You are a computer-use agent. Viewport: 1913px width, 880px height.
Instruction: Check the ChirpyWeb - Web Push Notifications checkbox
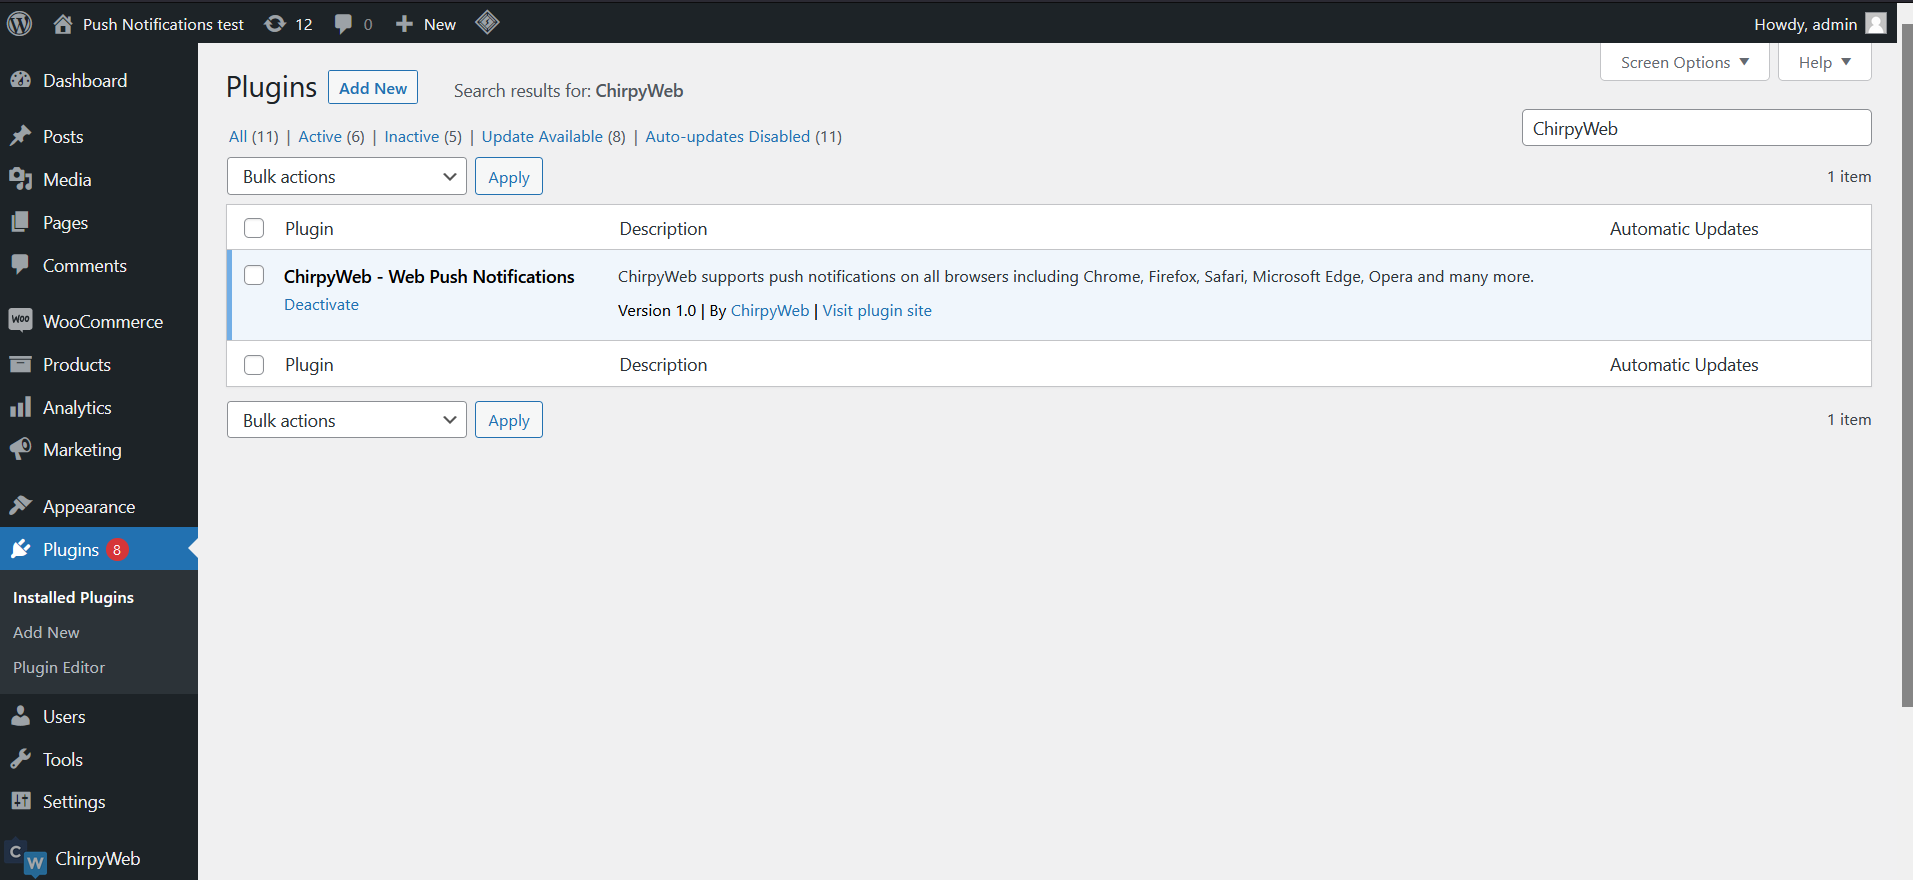point(254,275)
